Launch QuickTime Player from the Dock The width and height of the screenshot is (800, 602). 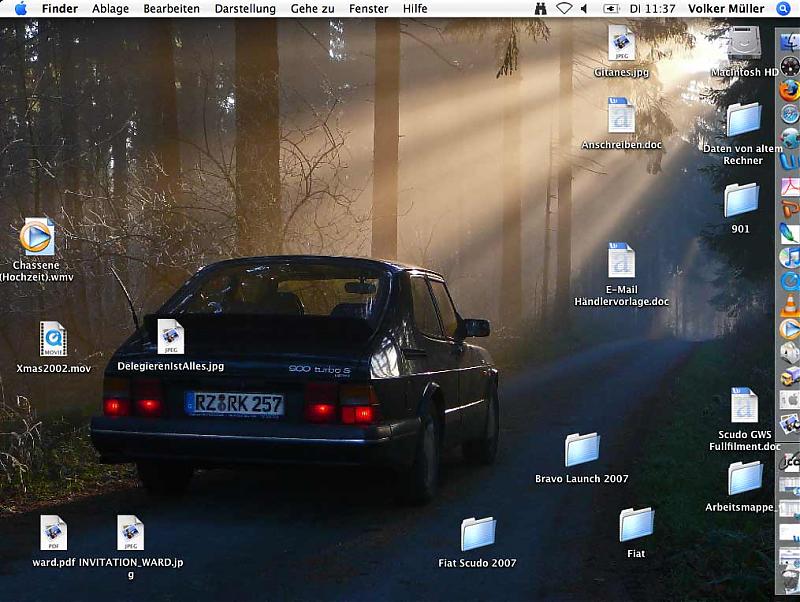[x=790, y=281]
